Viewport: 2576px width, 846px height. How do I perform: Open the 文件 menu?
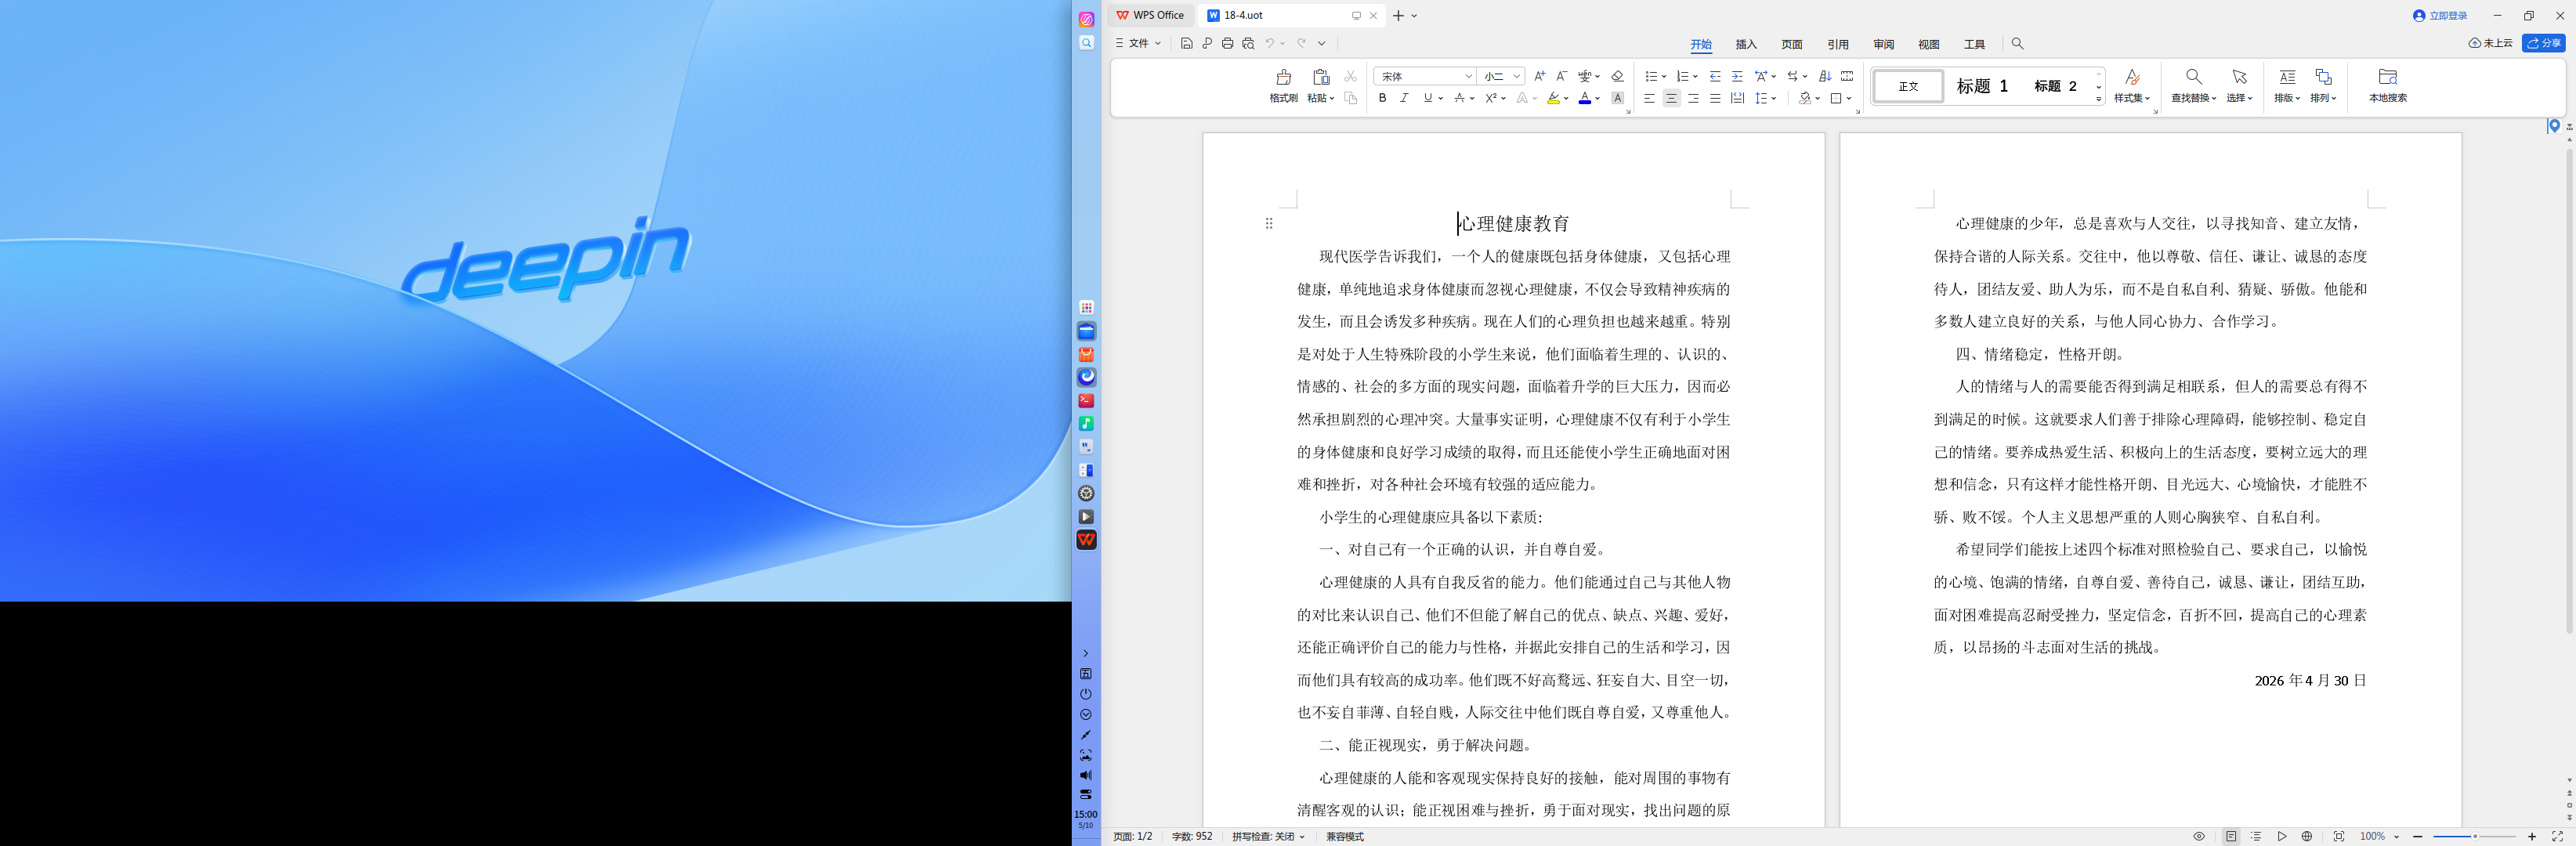point(1138,44)
